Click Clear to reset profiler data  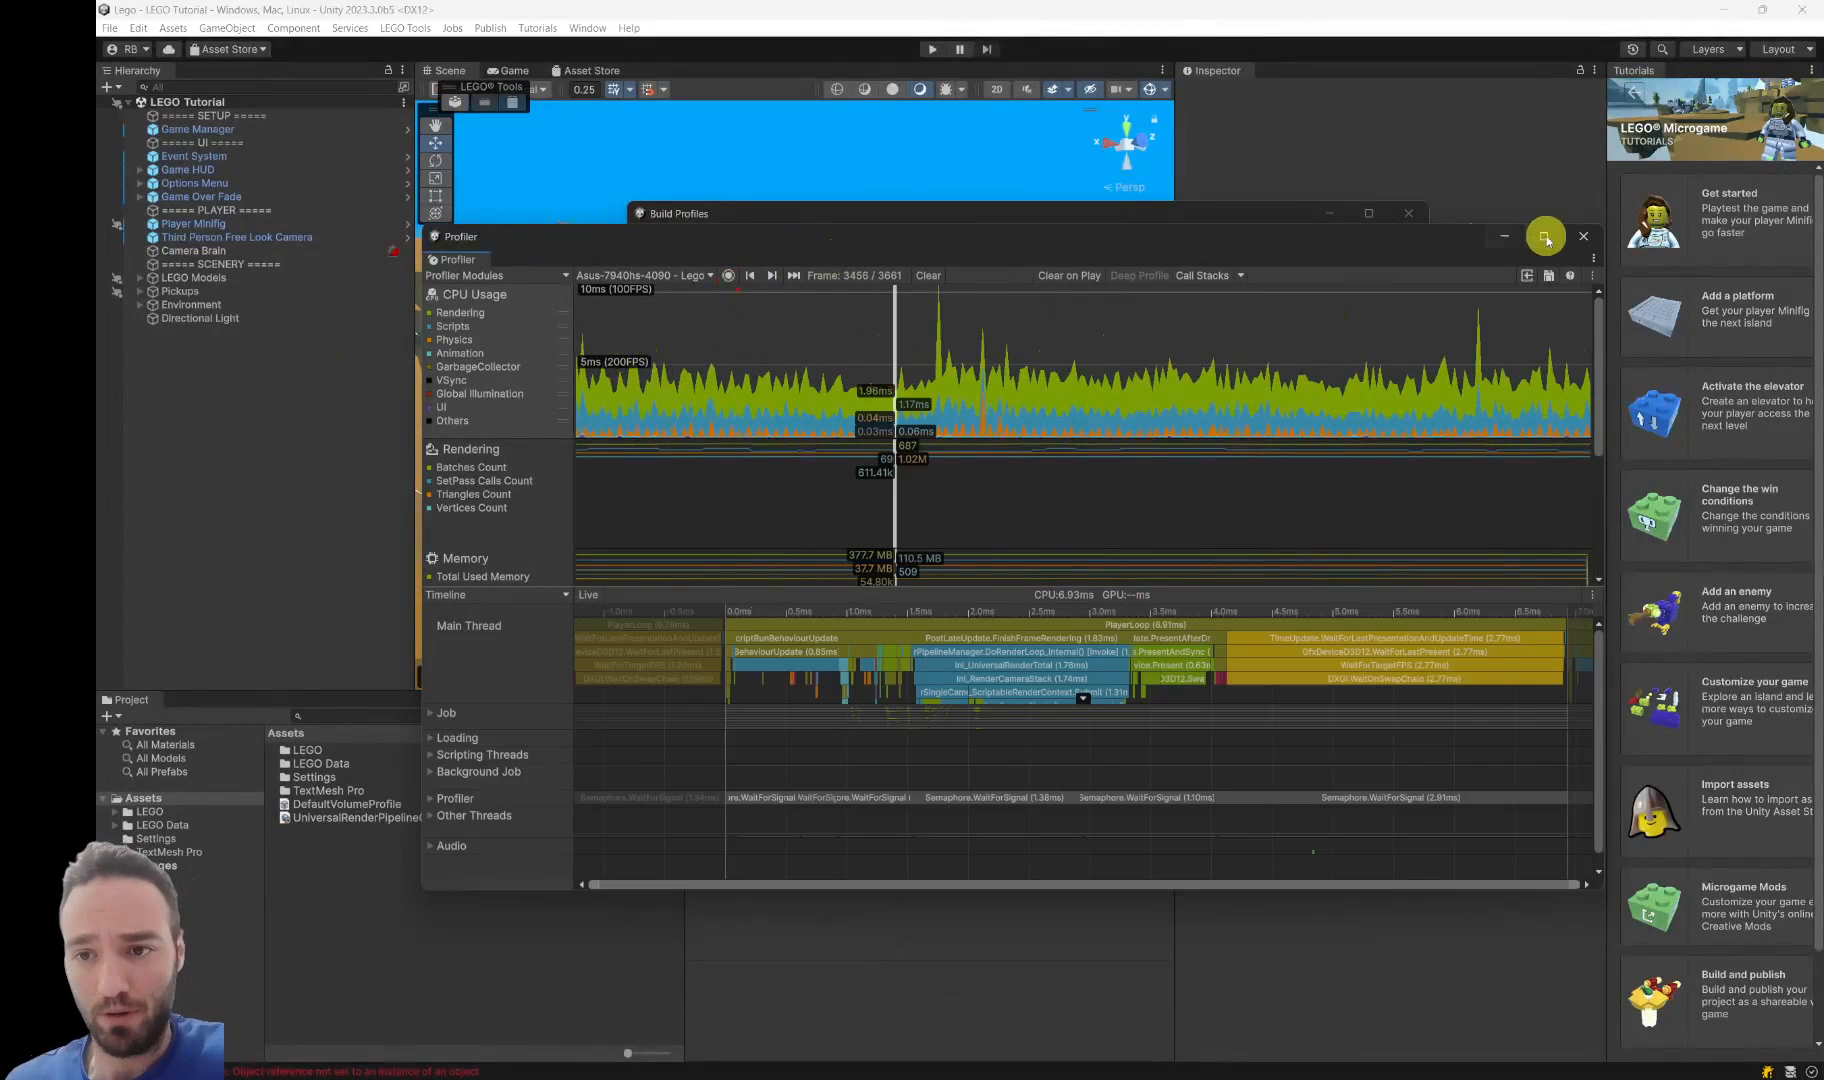coord(927,275)
